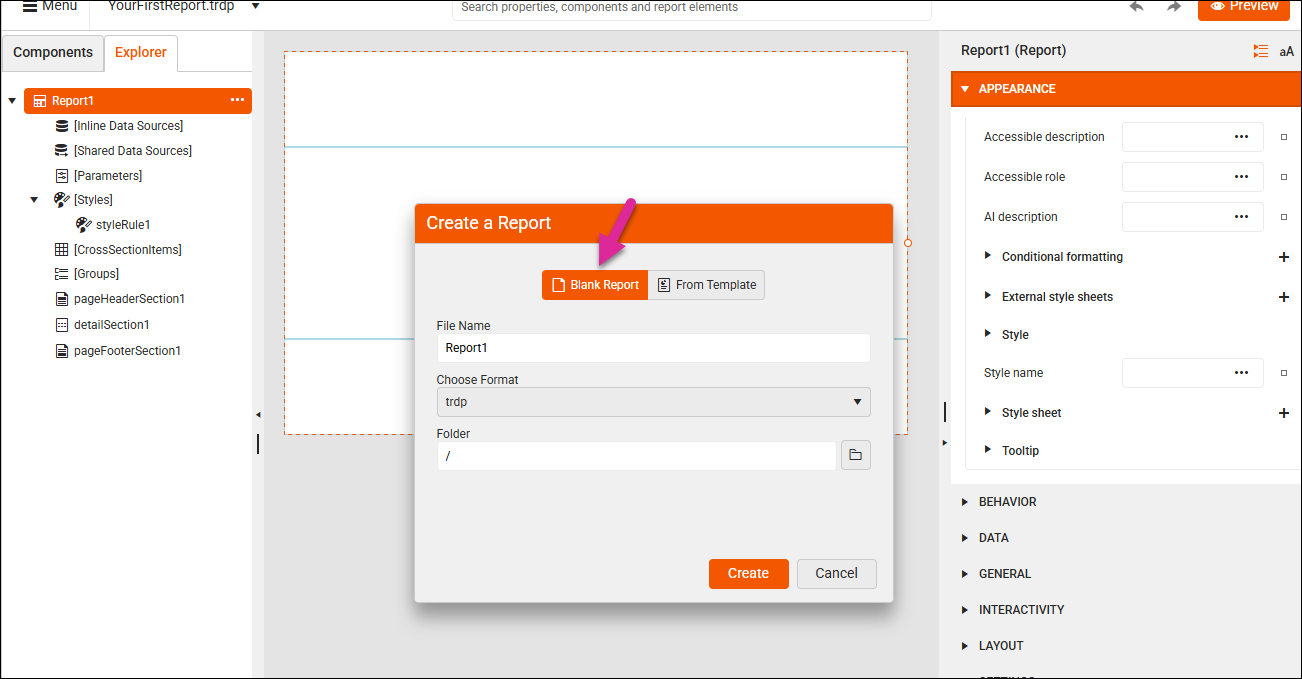This screenshot has height=679, width=1302.
Task: Open the Accessible role ellipsis editor
Action: [x=1241, y=176]
